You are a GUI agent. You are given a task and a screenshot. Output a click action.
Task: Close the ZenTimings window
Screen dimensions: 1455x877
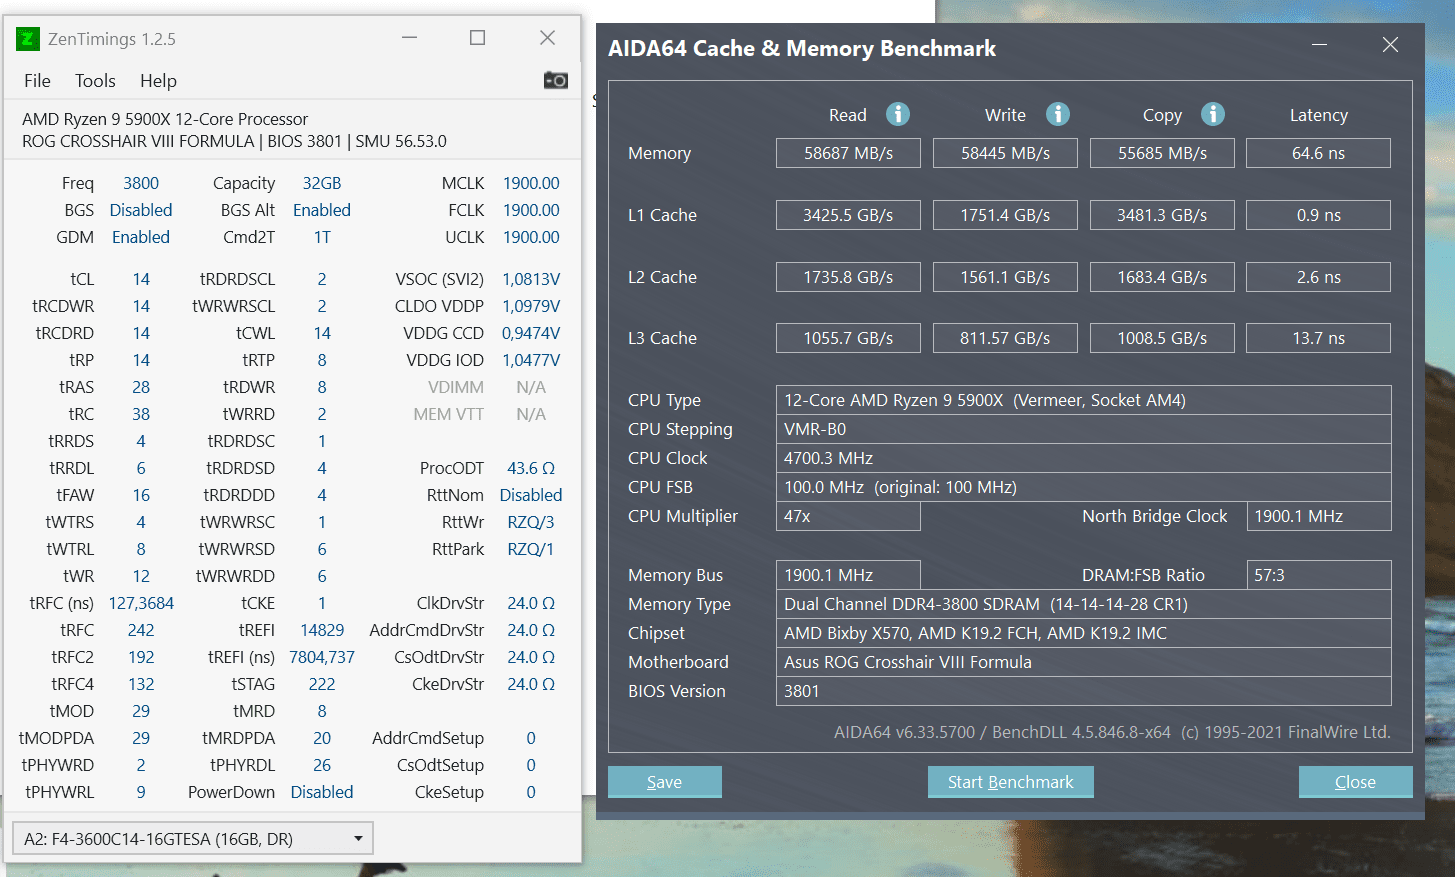pos(547,38)
